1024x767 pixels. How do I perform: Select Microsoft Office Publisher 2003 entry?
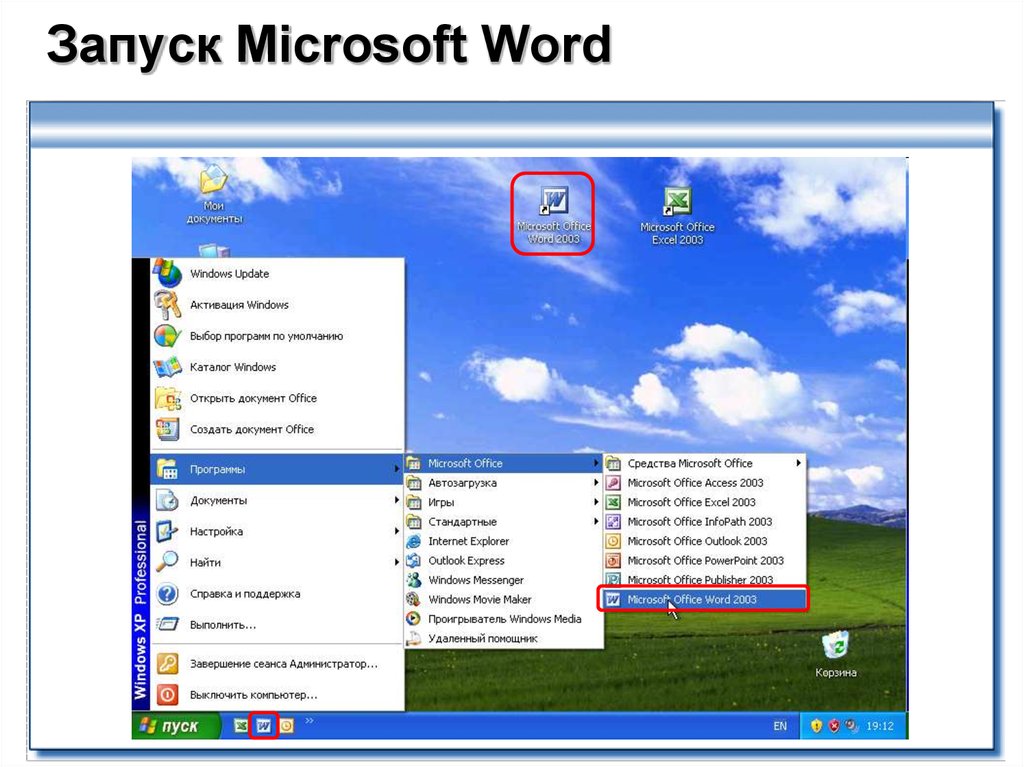pyautogui.click(x=704, y=579)
